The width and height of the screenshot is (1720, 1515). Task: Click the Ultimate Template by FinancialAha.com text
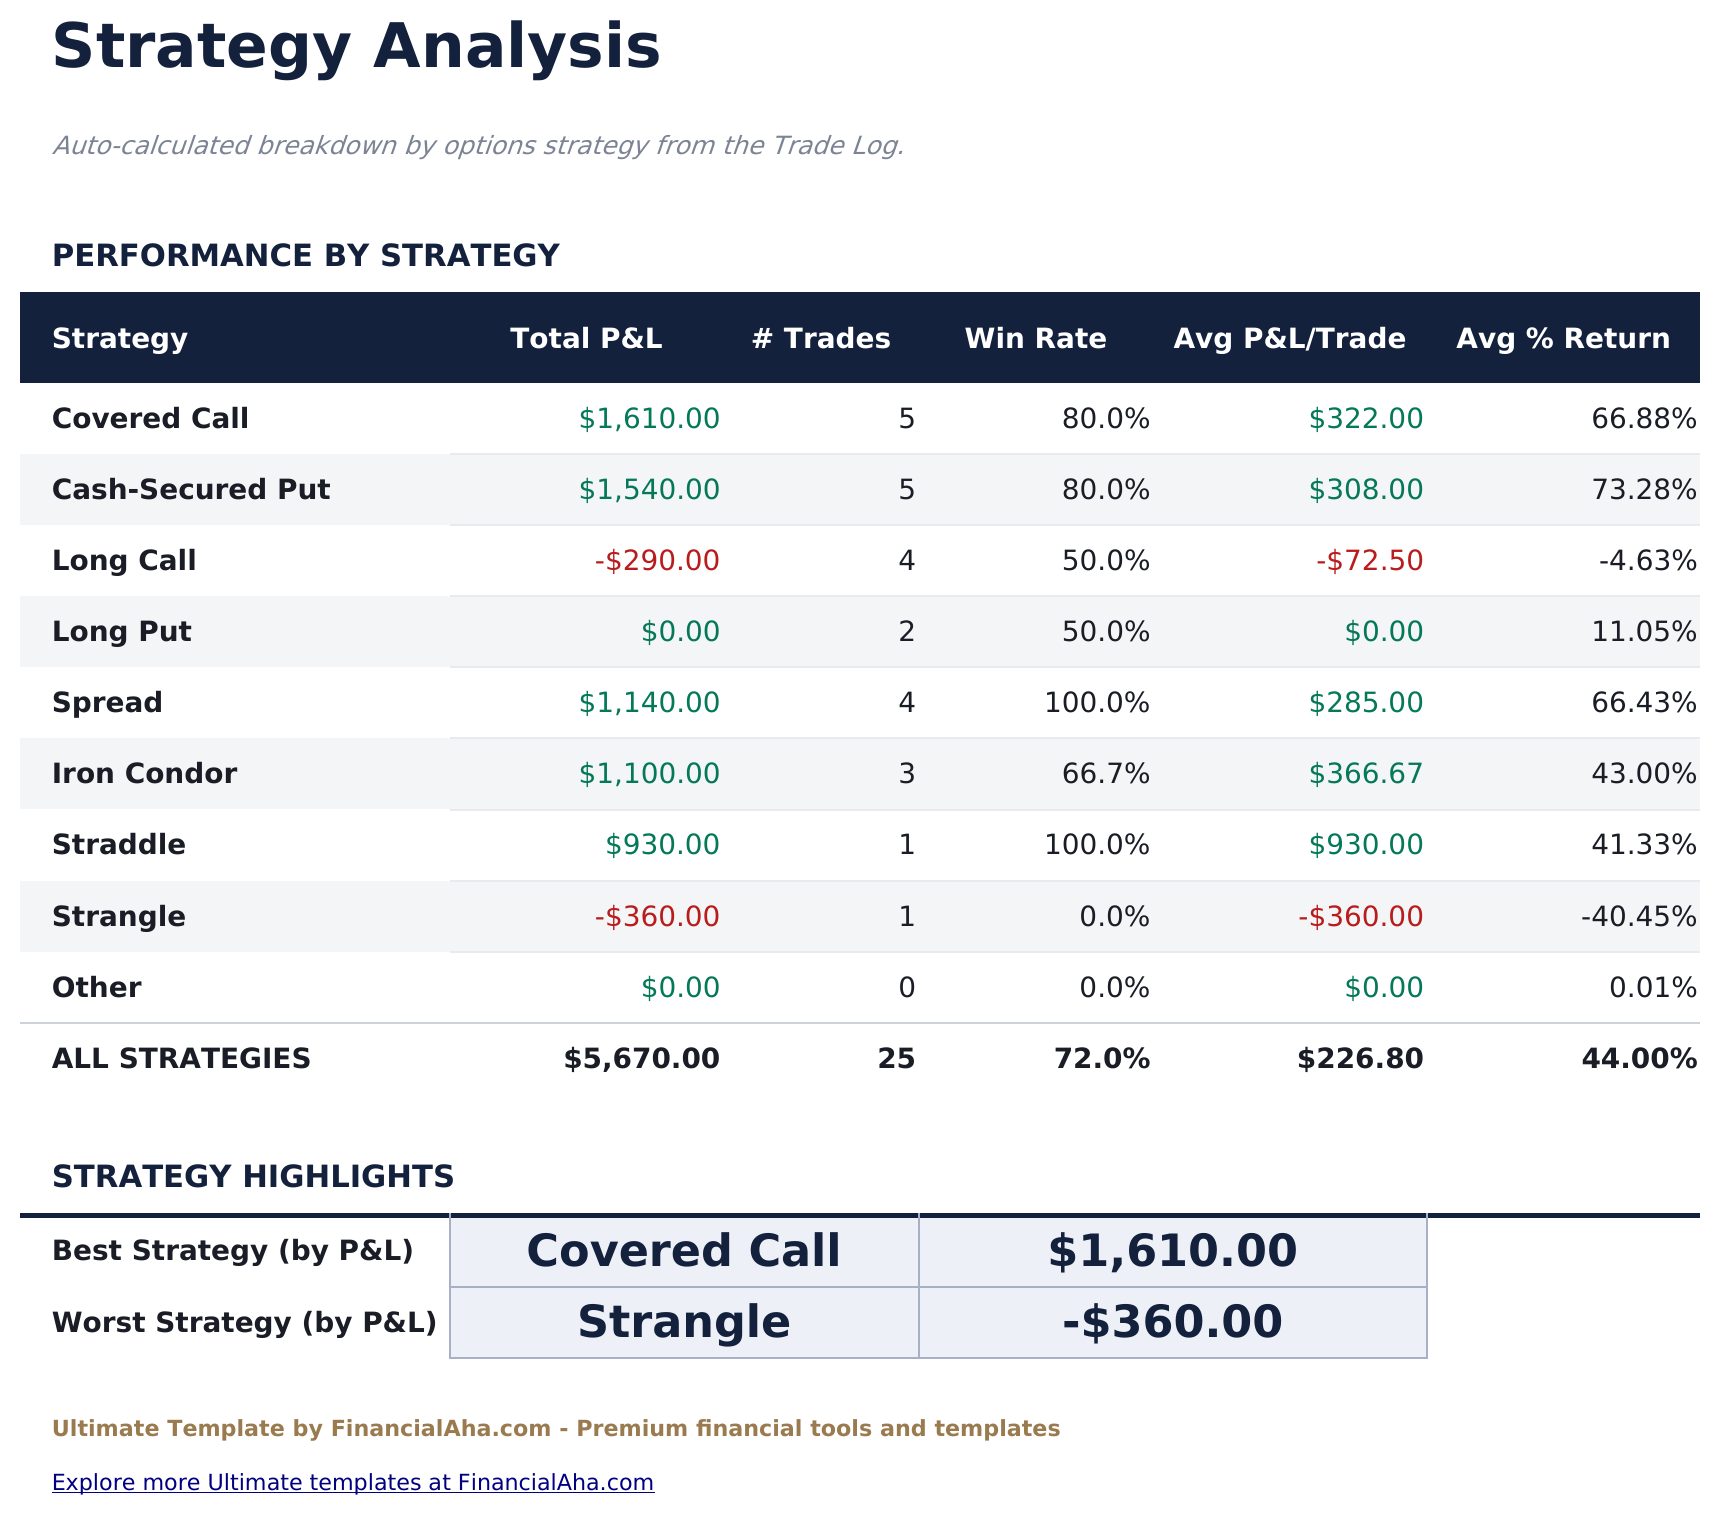click(556, 1428)
